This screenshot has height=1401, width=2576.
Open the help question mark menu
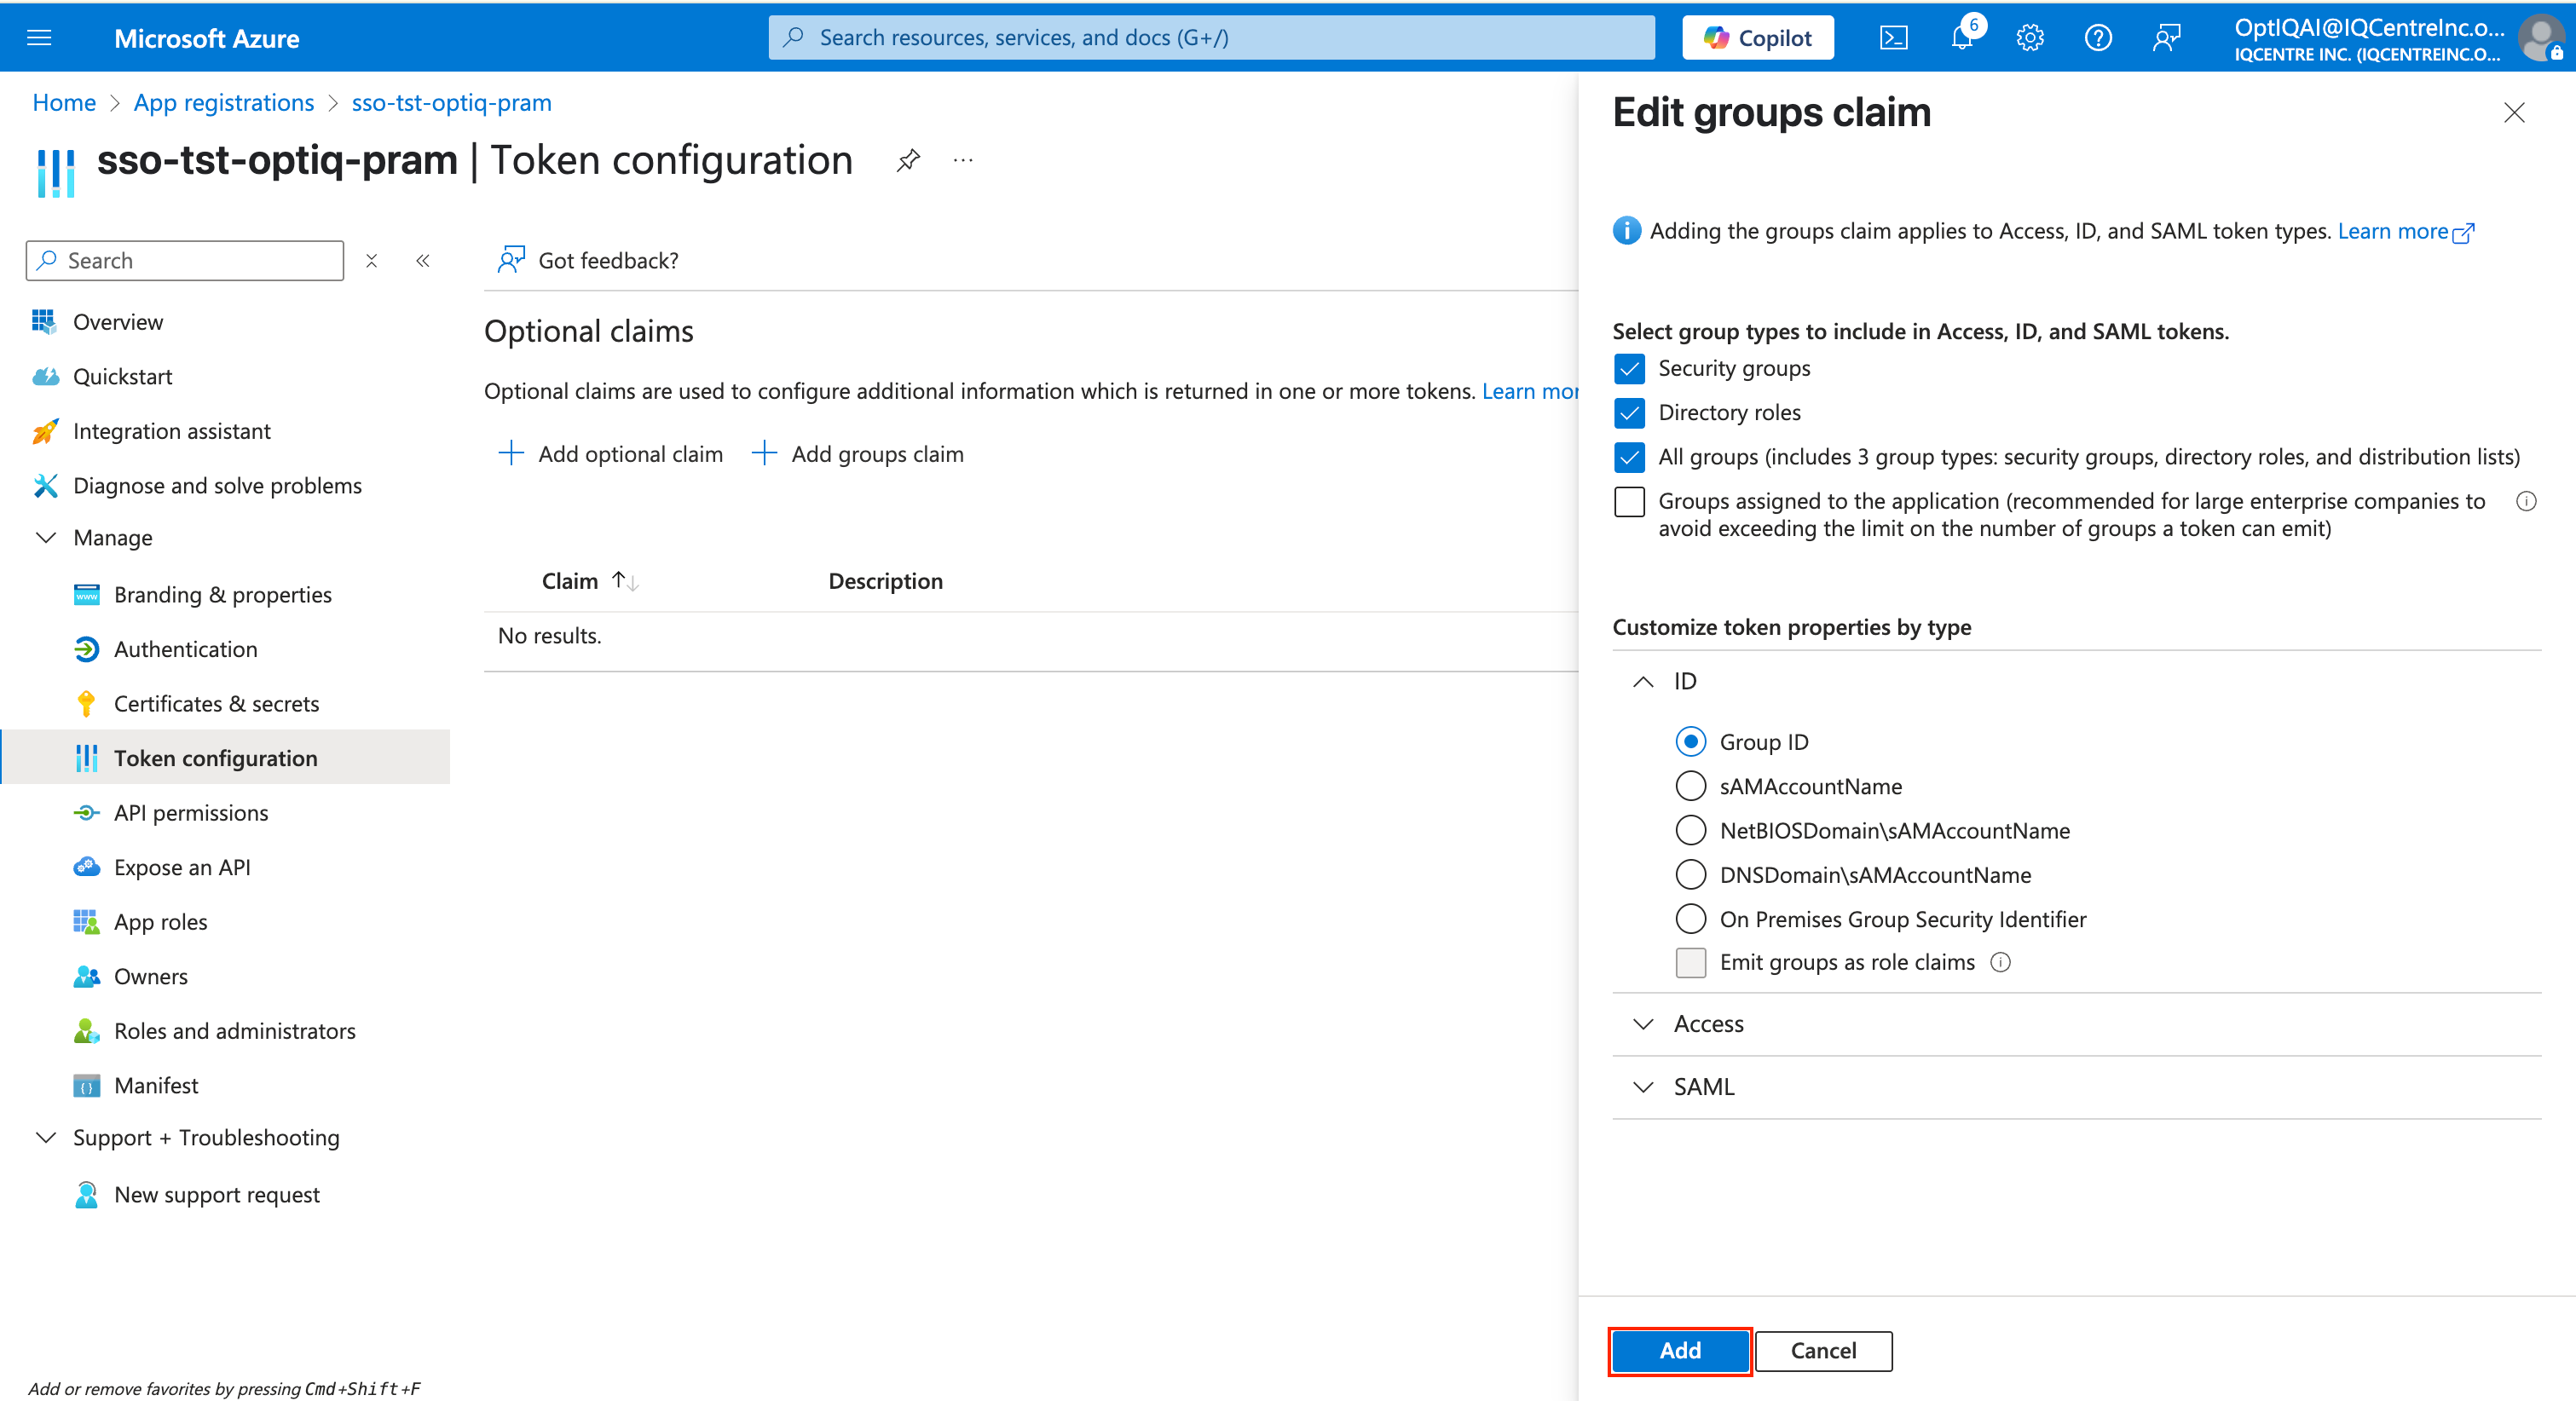(x=2098, y=38)
